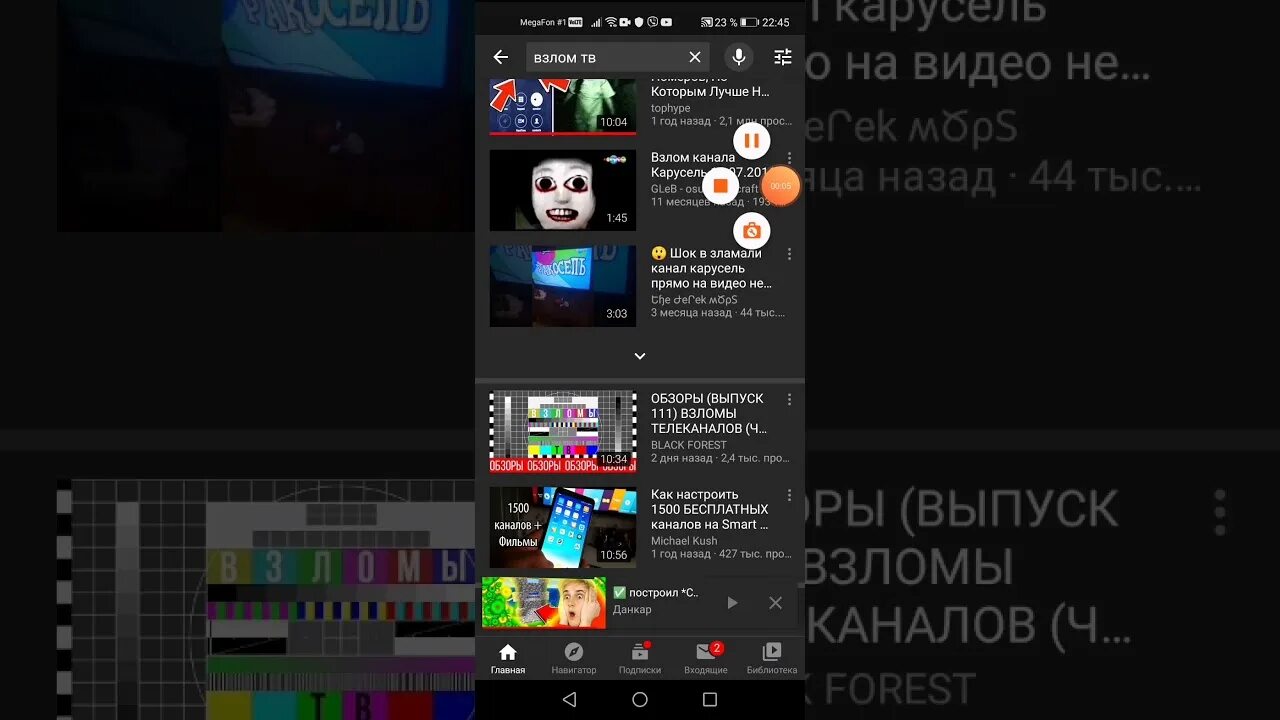
Task: Open the options menu for 'Шок в зламали' video
Action: (789, 254)
